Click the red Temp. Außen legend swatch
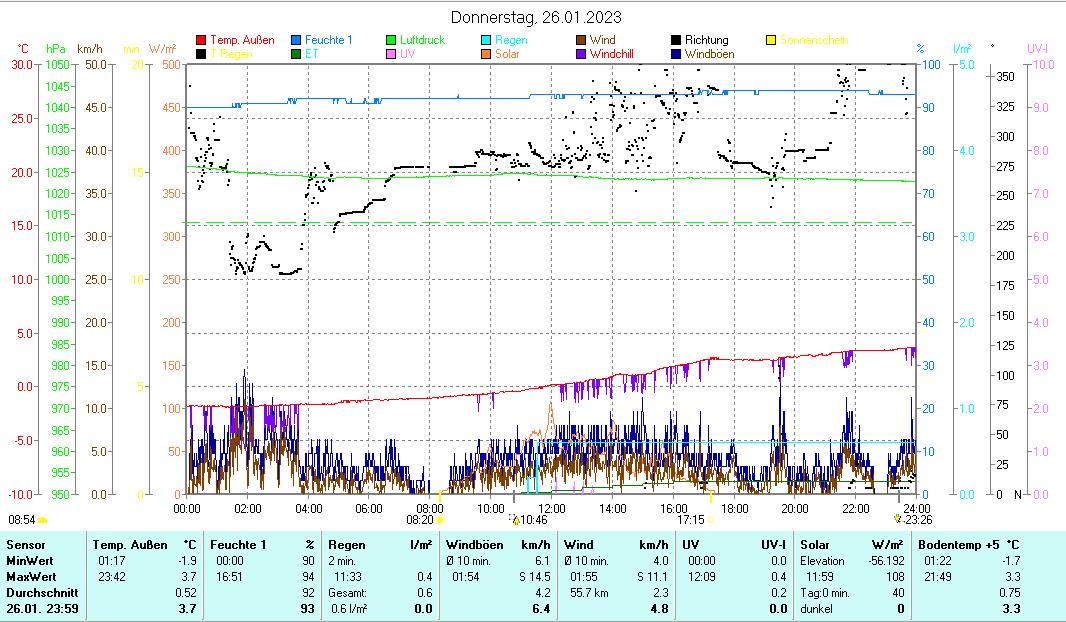This screenshot has height=622, width=1066. tap(201, 41)
